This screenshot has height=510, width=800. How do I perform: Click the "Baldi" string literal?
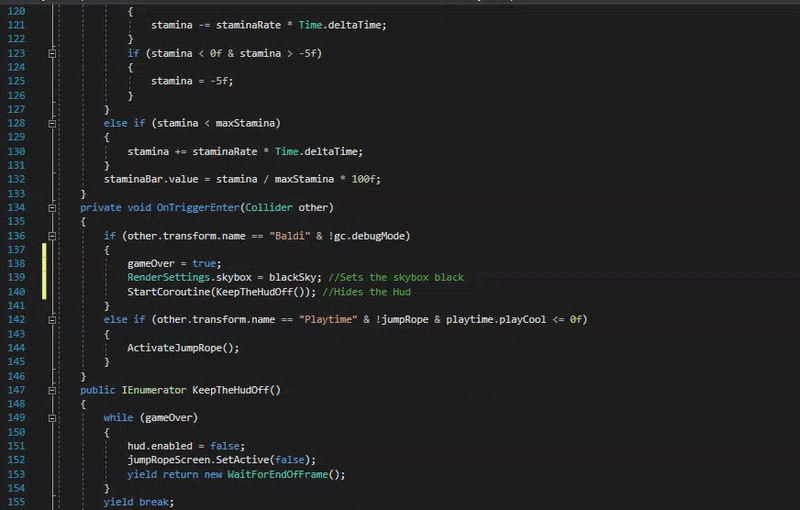click(x=289, y=236)
